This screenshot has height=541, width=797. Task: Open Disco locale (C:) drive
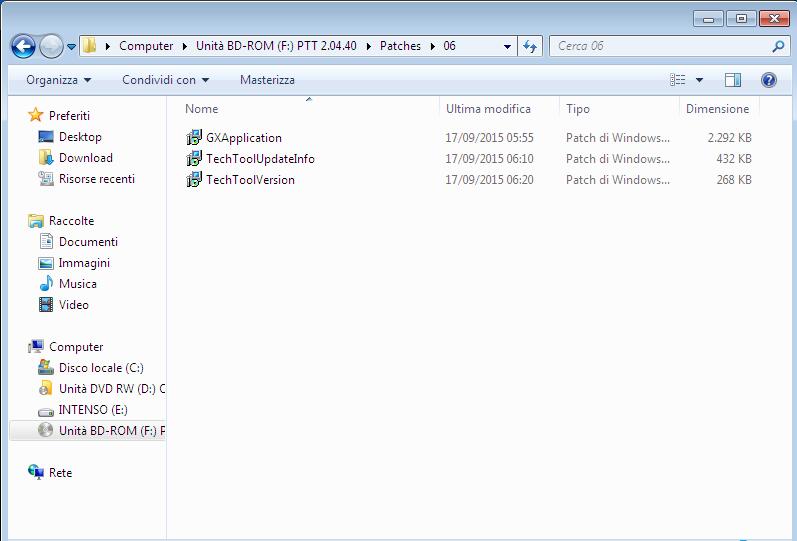pos(101,368)
